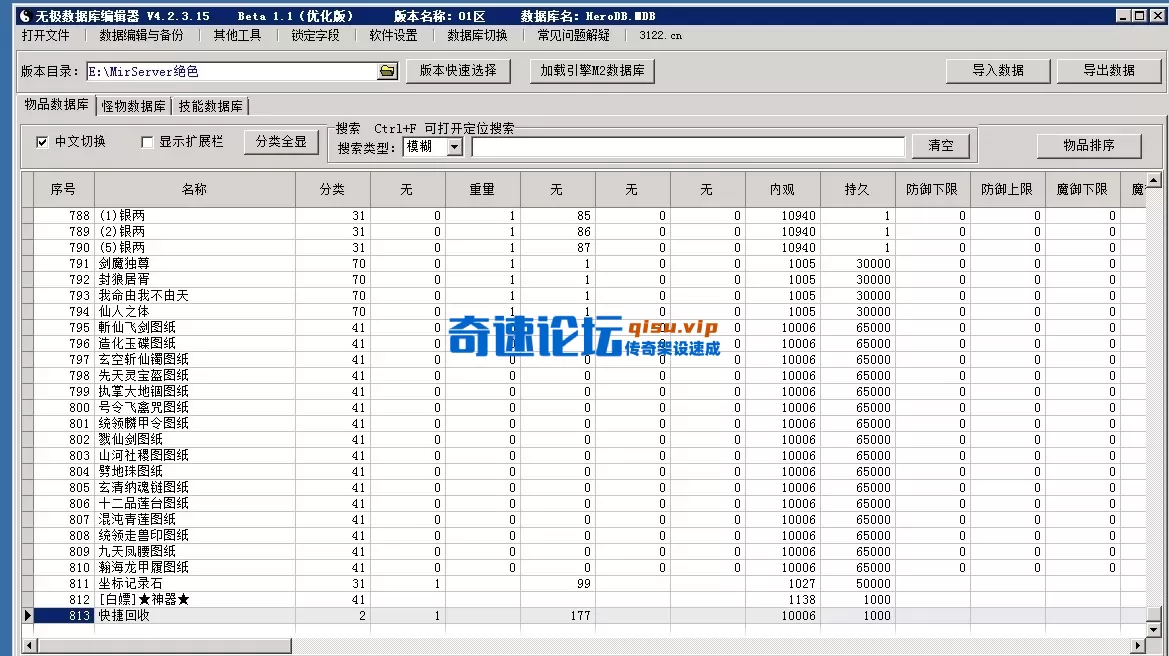The image size is (1169, 656).
Task: Click the 导出数据 button
Action: click(x=1109, y=71)
